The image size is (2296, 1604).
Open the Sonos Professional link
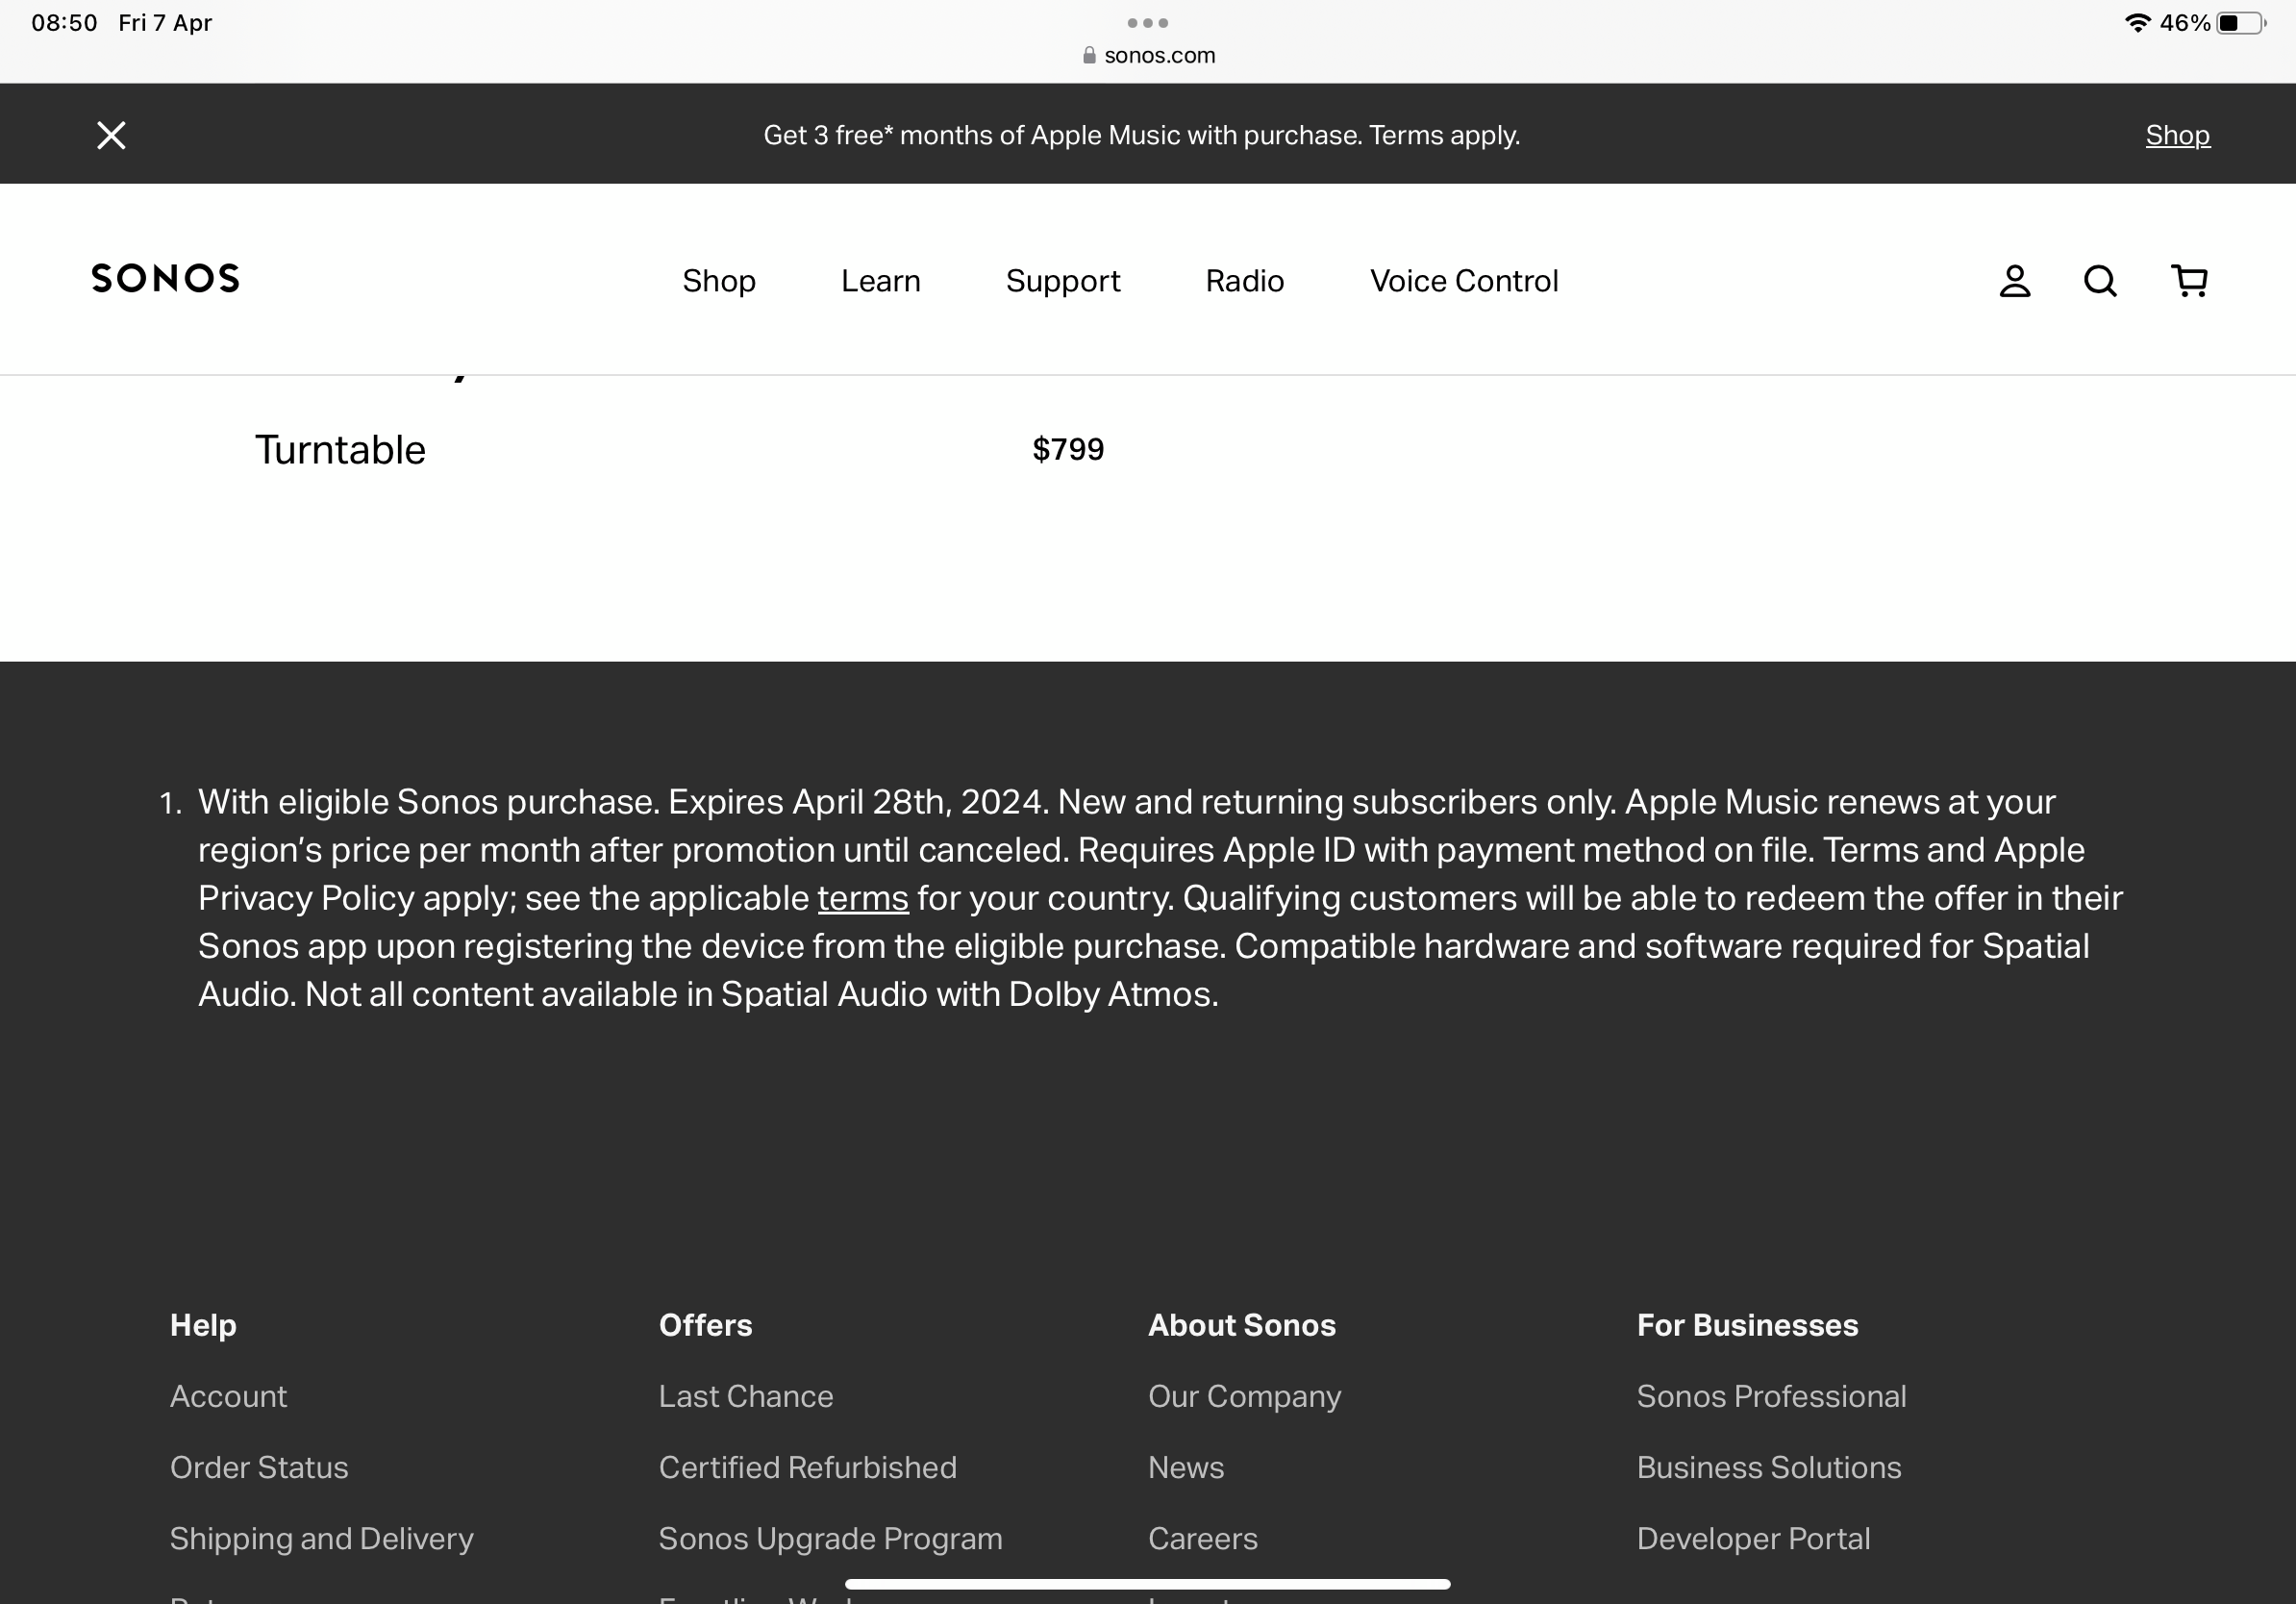[x=1771, y=1396]
